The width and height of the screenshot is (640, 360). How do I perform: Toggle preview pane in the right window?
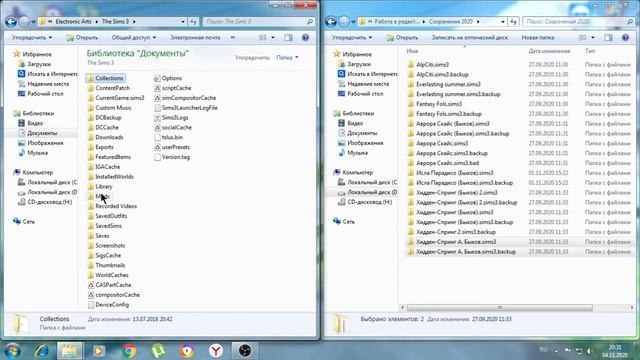pos(609,38)
